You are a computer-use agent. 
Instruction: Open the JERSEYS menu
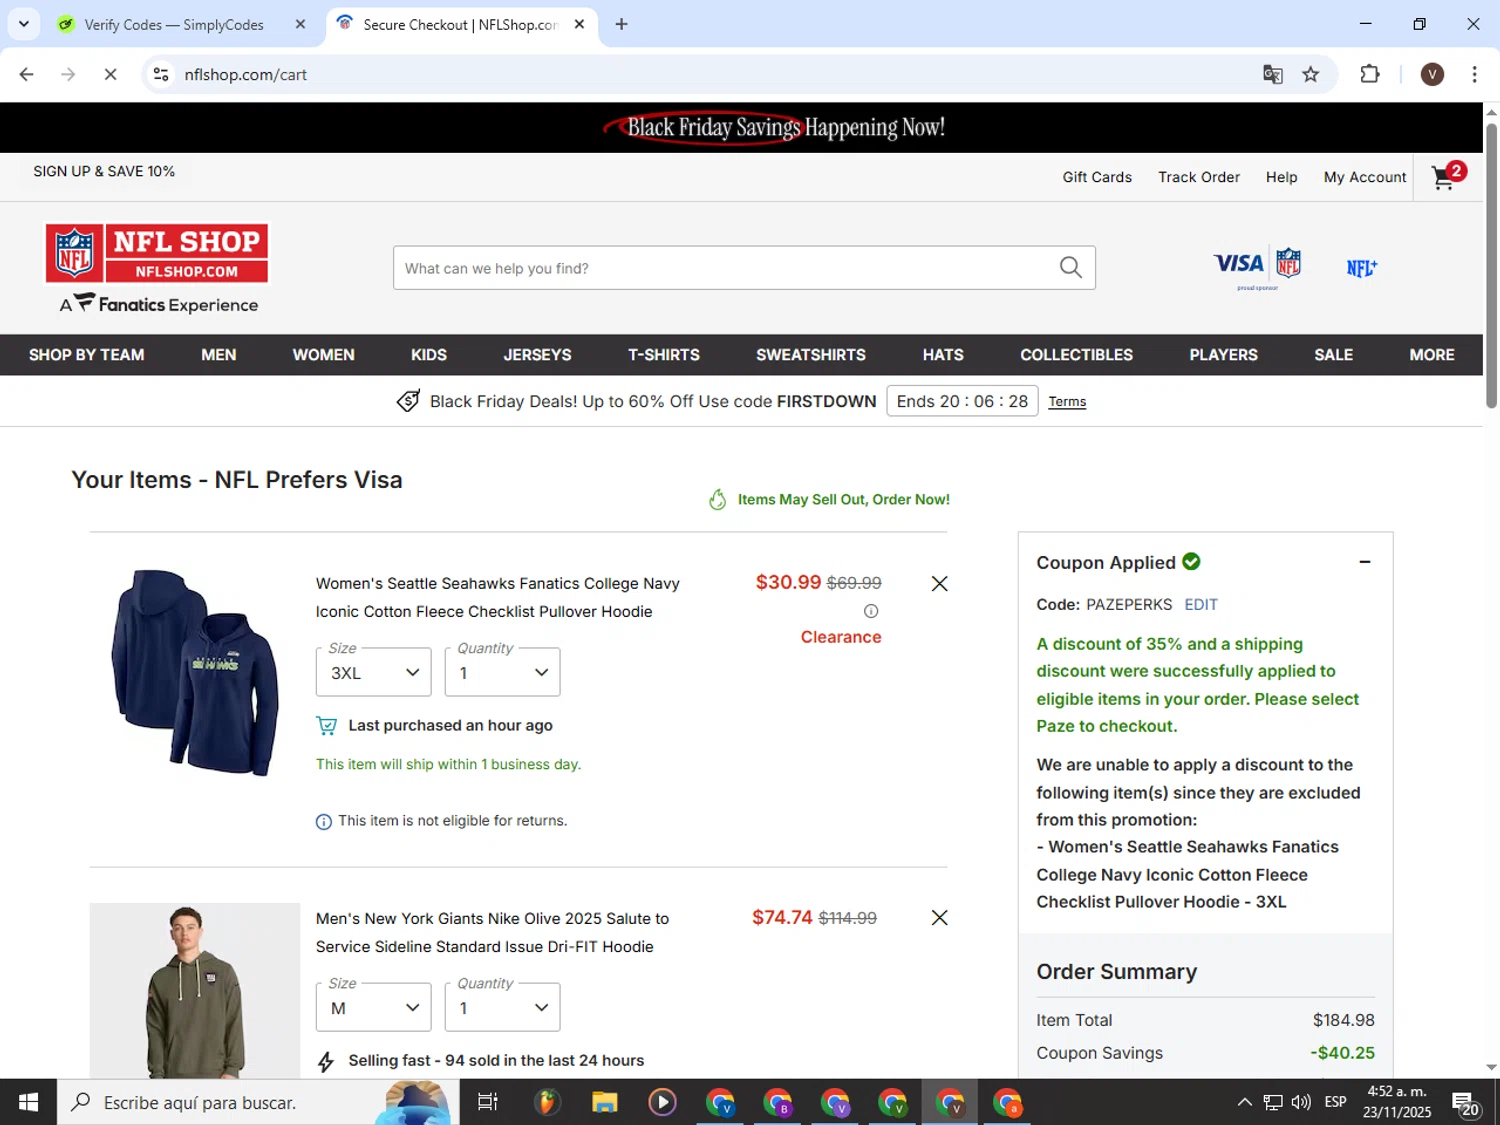click(537, 355)
